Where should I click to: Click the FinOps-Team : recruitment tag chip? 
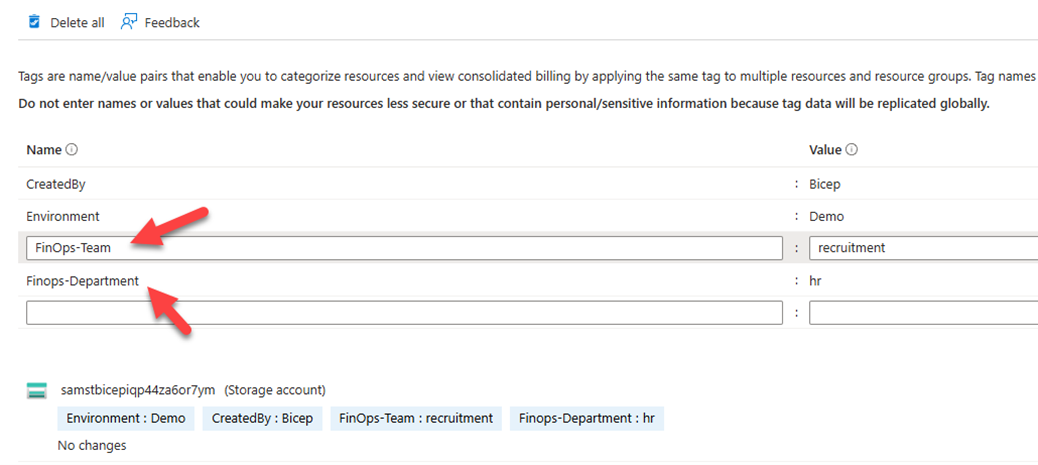coord(416,418)
